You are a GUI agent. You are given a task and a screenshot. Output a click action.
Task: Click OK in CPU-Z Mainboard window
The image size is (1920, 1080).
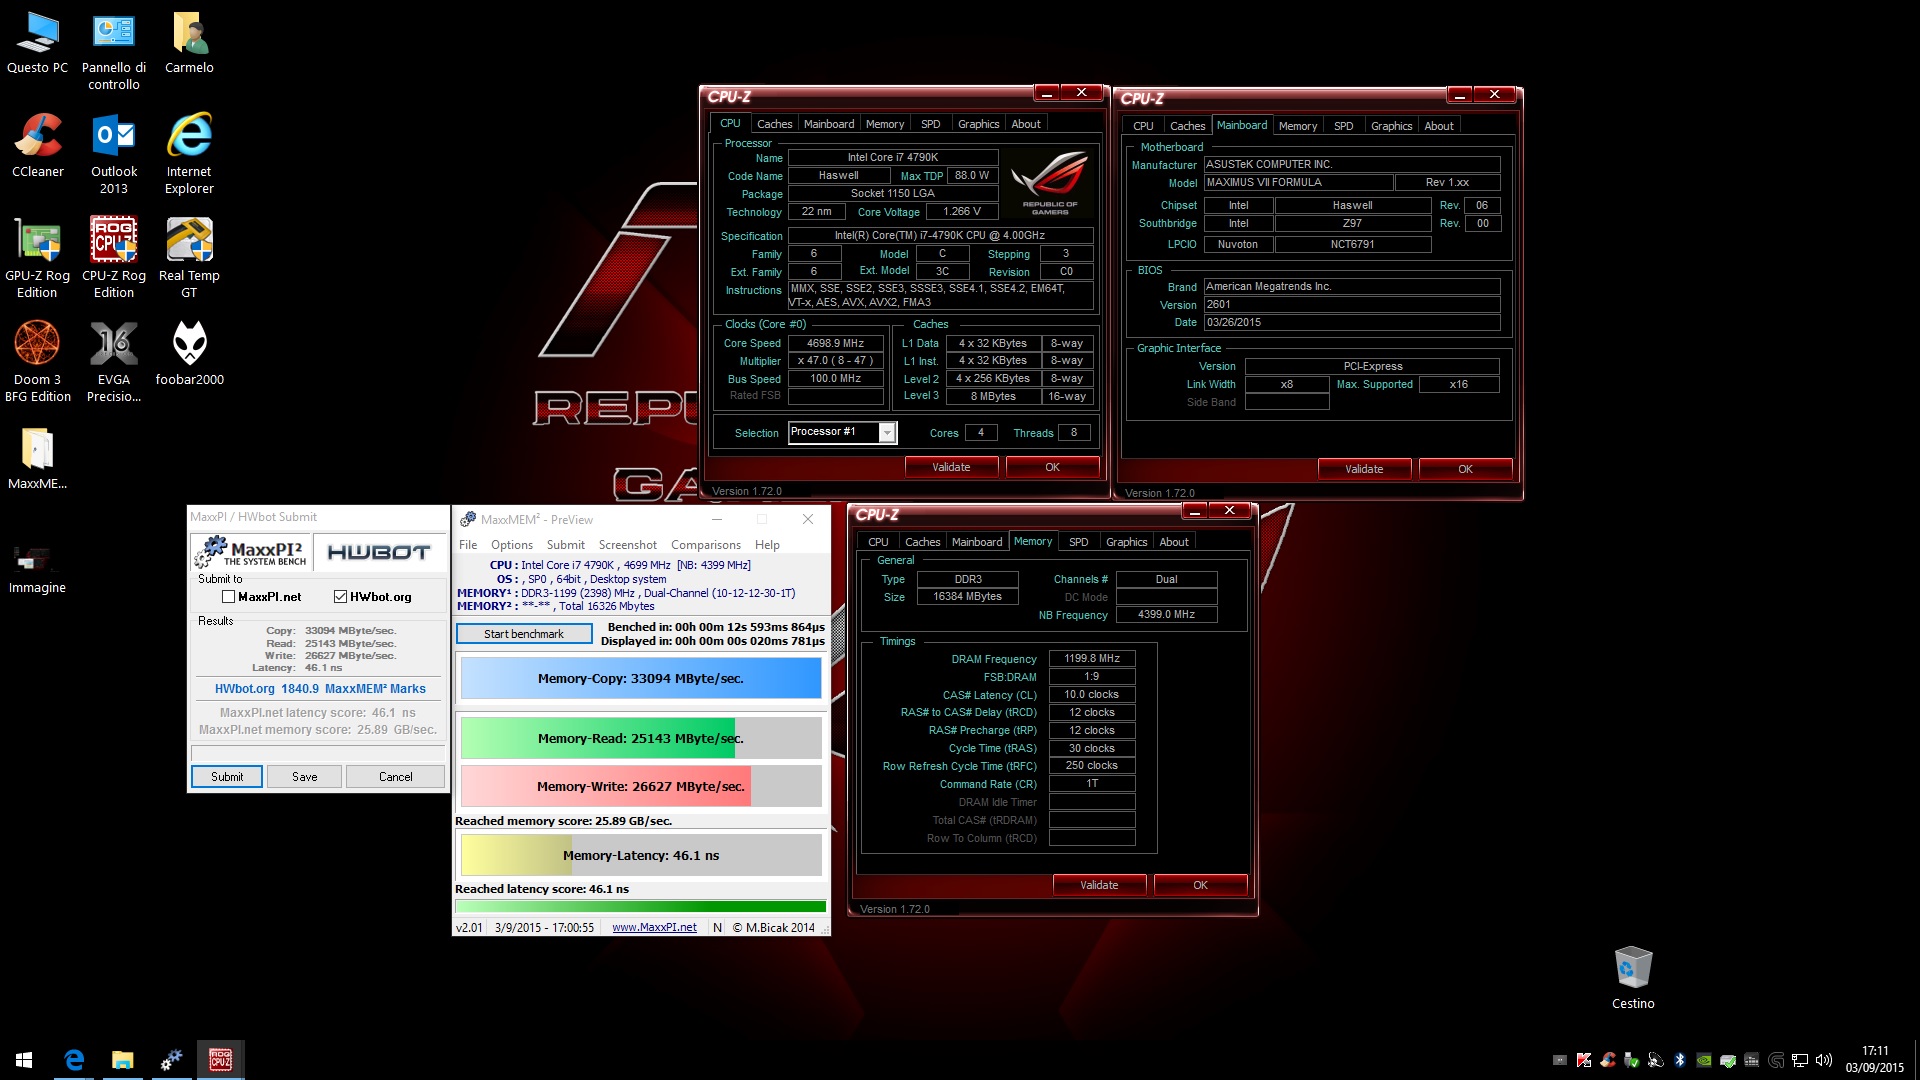click(1465, 469)
